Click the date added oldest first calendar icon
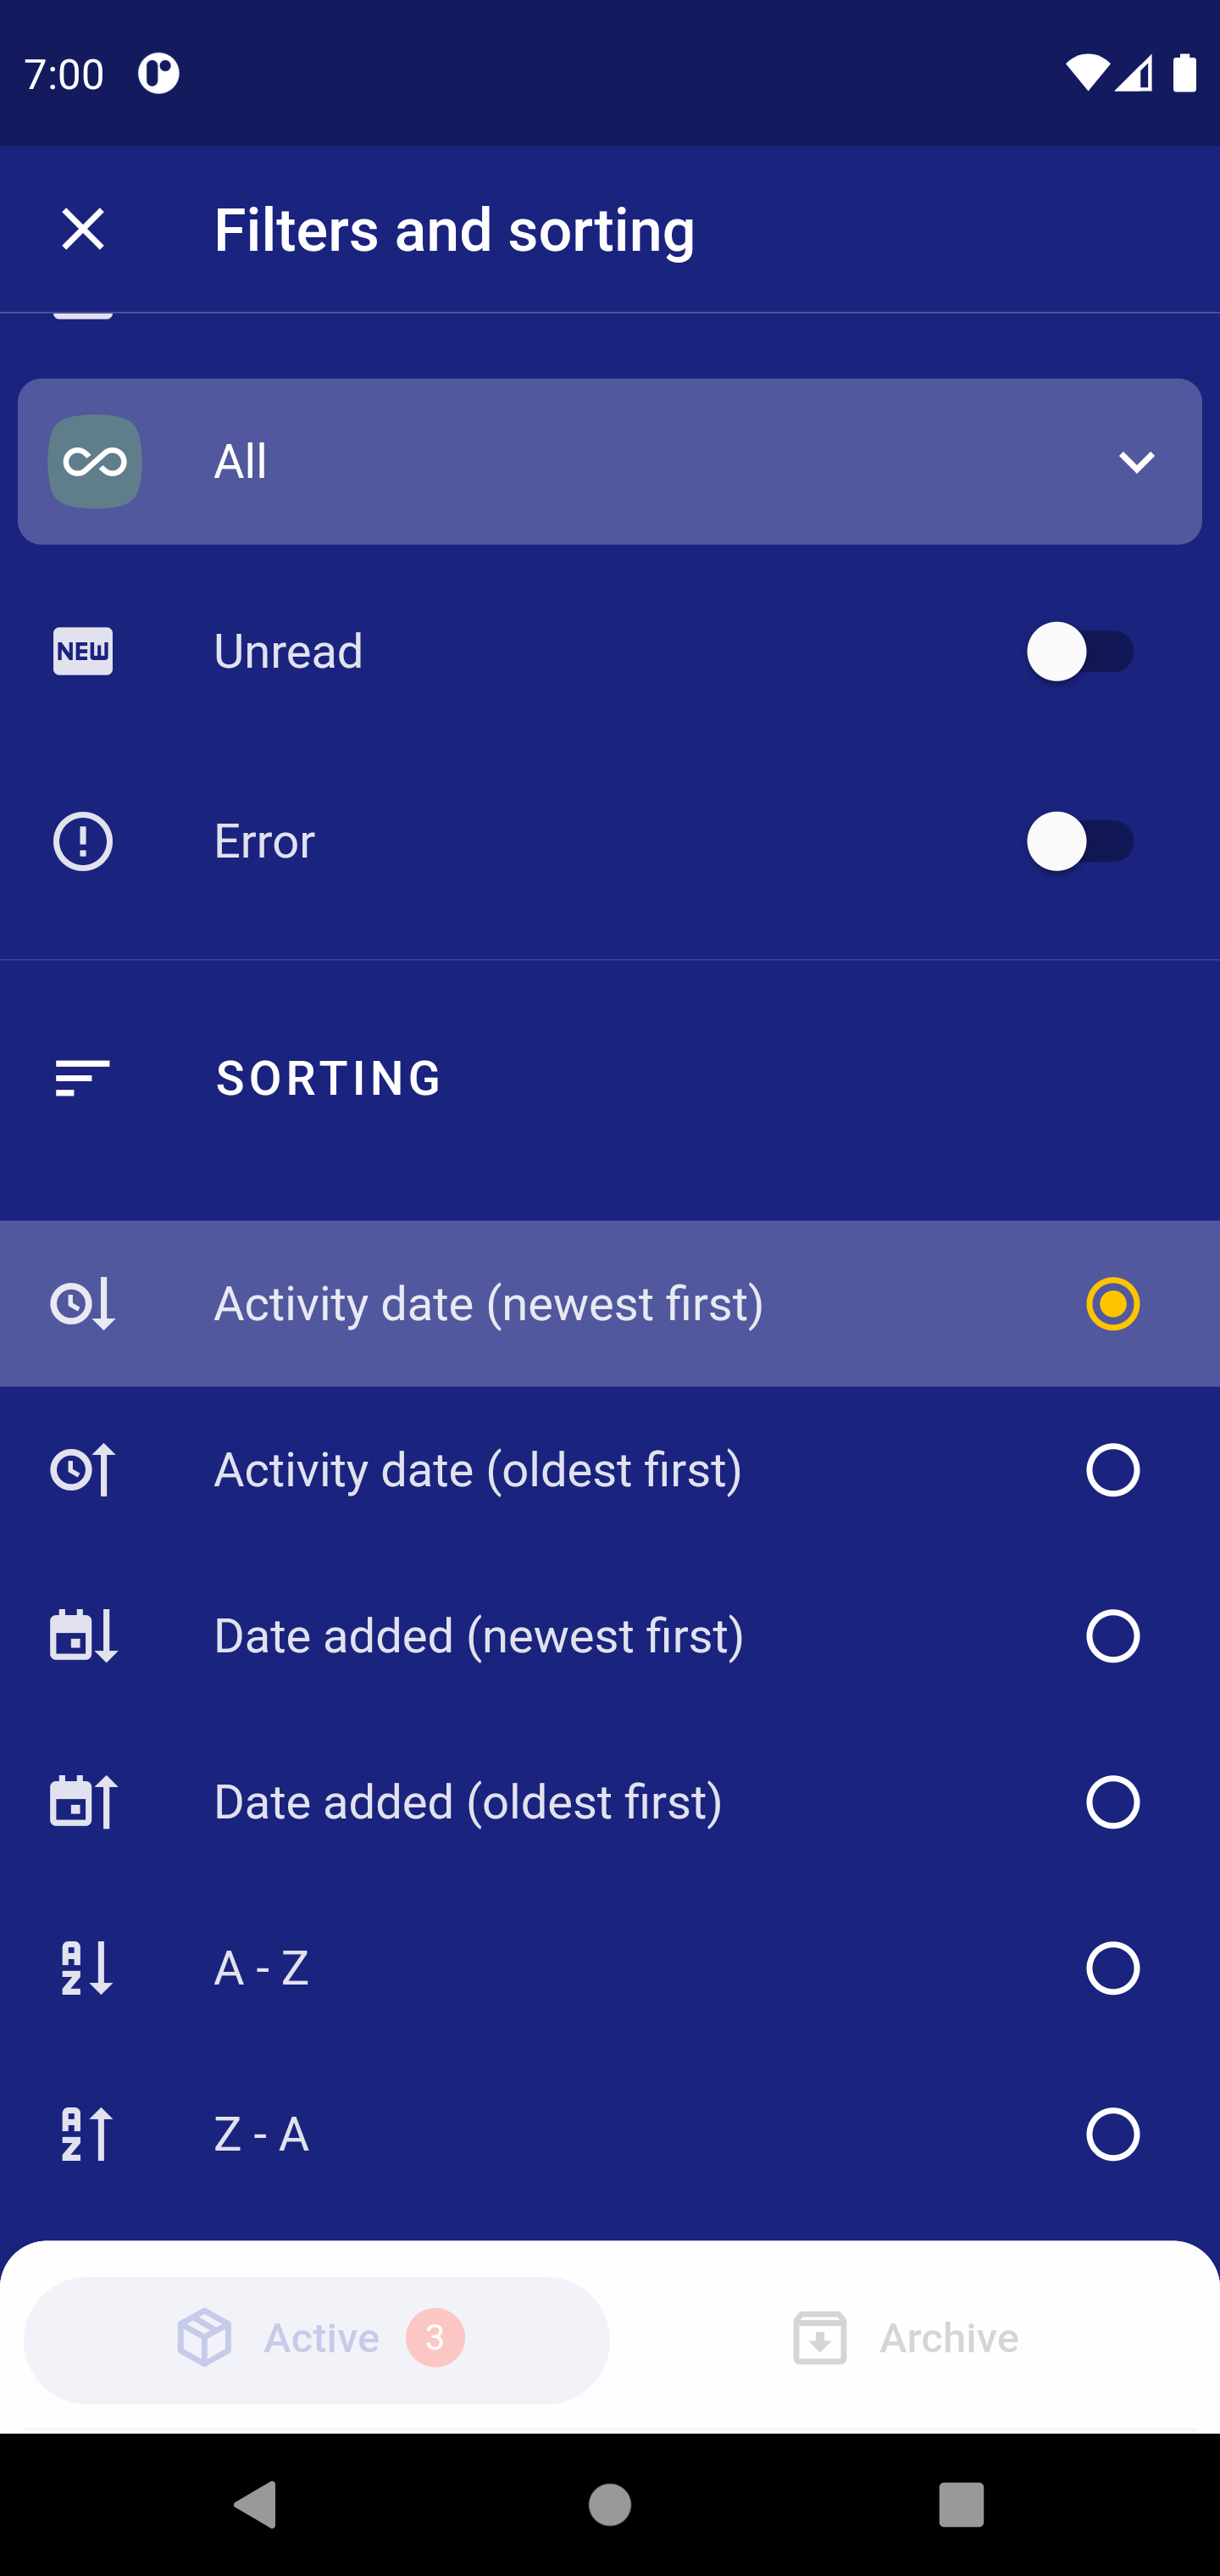 [x=83, y=1802]
